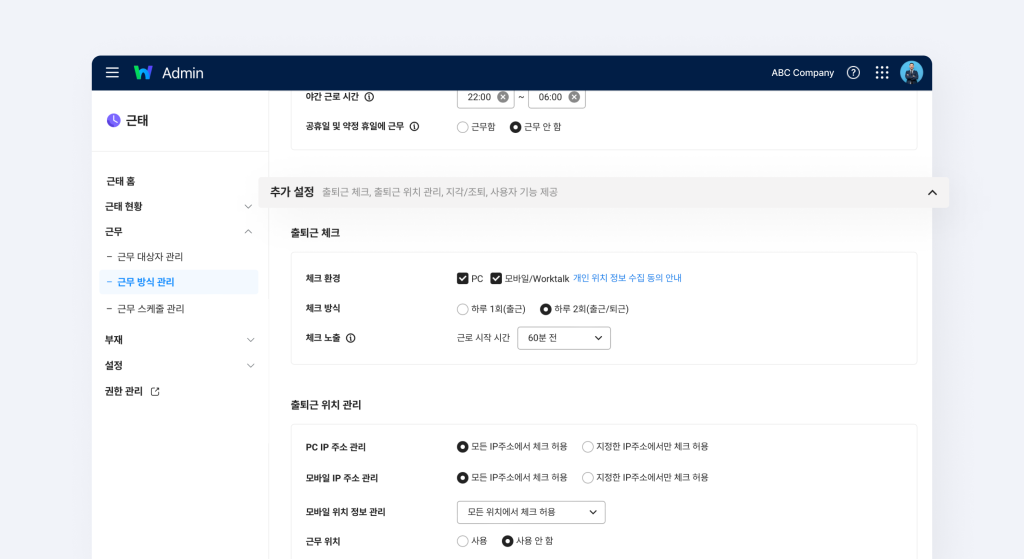This screenshot has width=1024, height=559.
Task: Click the 체크 방식 label
Action: [323, 308]
